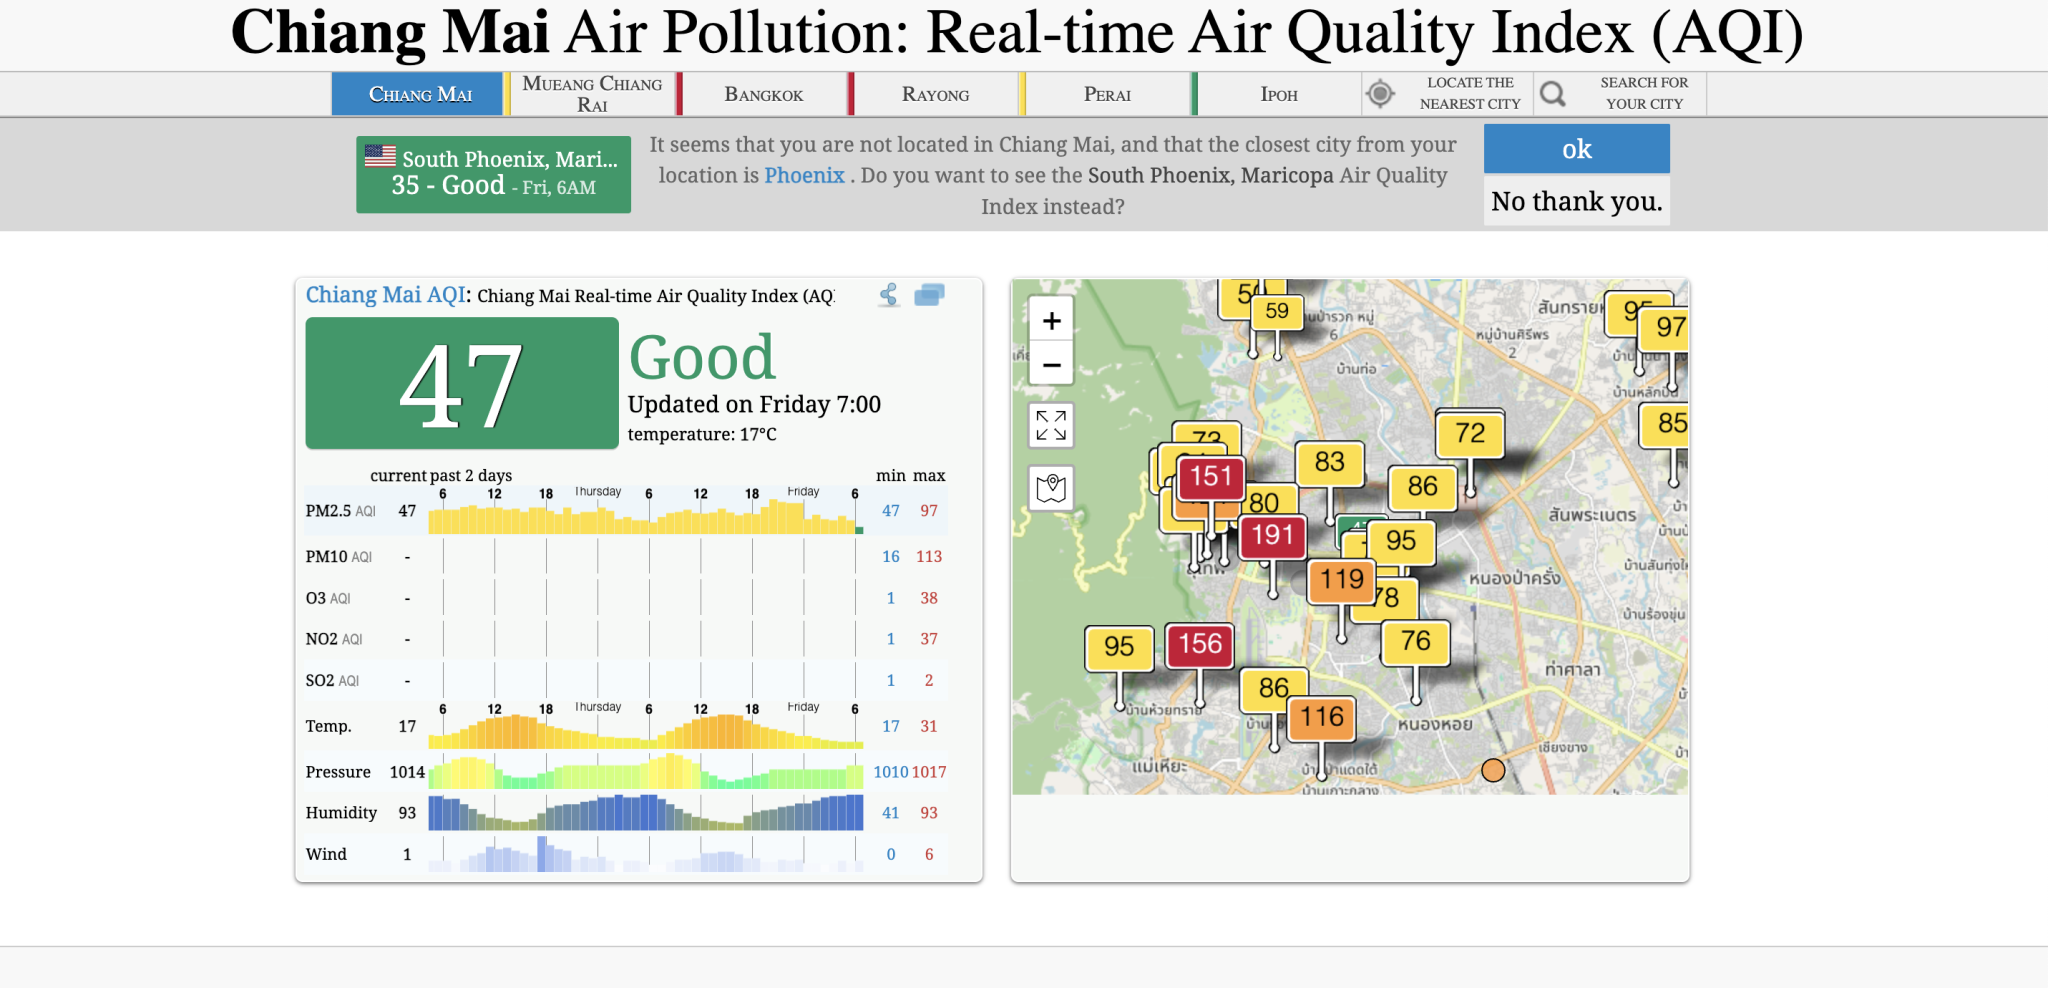The width and height of the screenshot is (2048, 988).
Task: Click the Wind history chart
Action: click(646, 854)
